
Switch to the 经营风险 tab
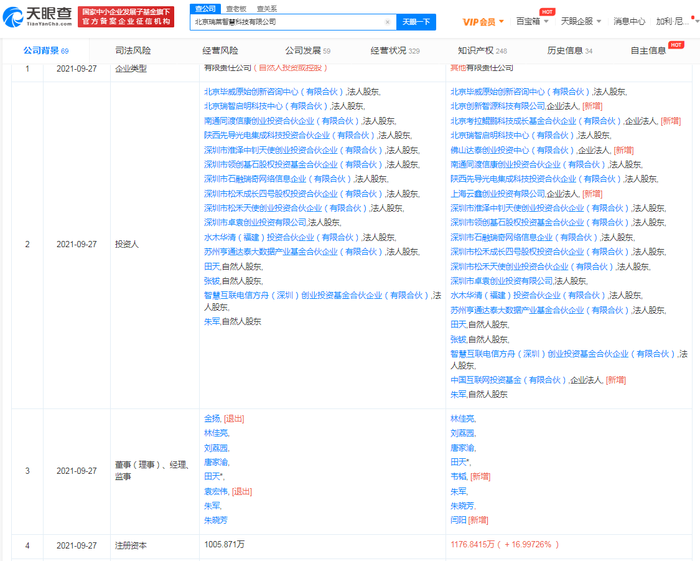pyautogui.click(x=220, y=50)
